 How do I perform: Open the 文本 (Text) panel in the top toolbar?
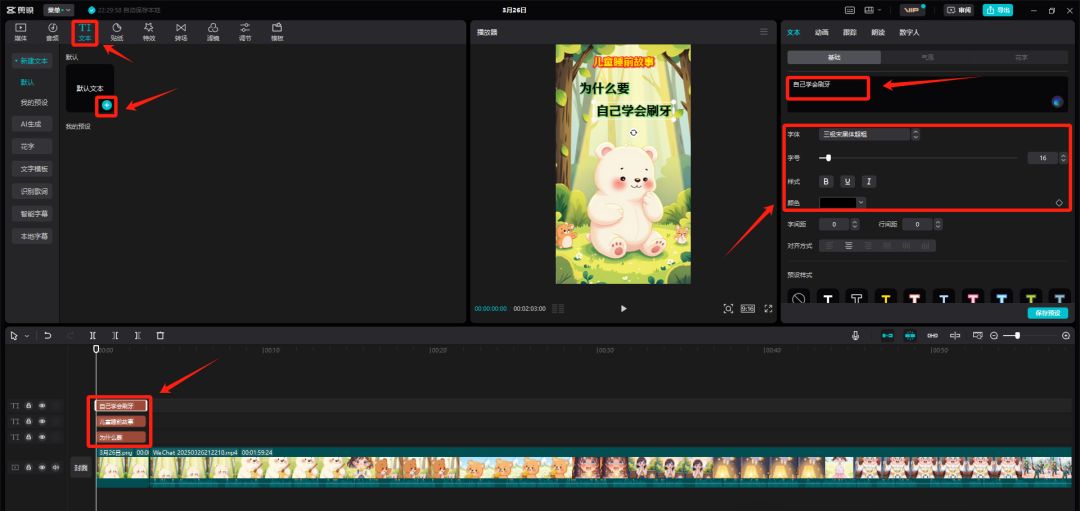coord(84,31)
